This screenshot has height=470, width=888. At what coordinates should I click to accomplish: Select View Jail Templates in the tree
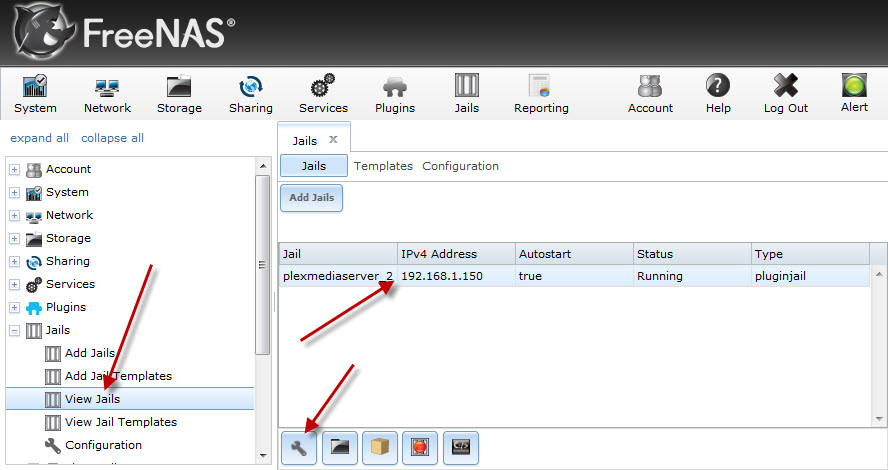coord(121,422)
